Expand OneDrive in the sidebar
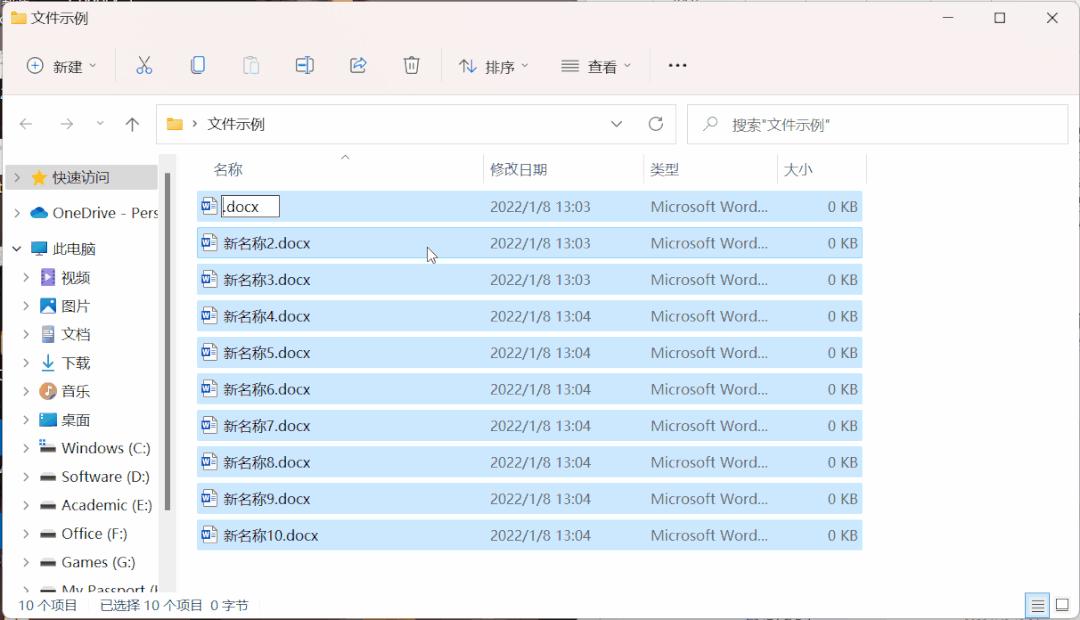This screenshot has height=620, width=1080. pos(18,213)
